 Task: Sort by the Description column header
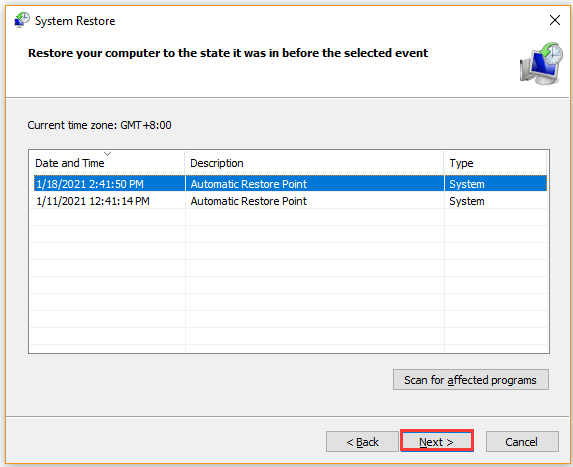(x=315, y=163)
